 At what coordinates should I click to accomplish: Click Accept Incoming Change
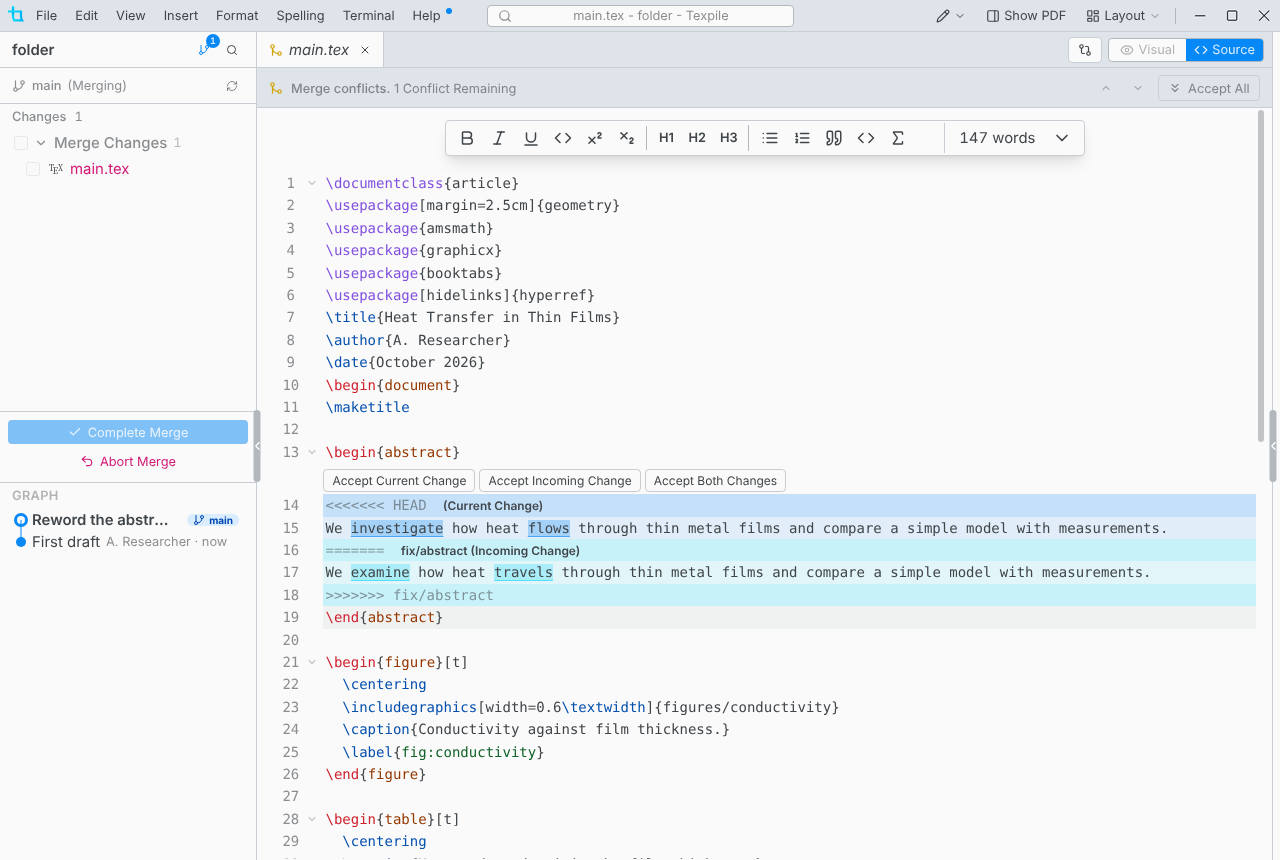pyautogui.click(x=560, y=481)
